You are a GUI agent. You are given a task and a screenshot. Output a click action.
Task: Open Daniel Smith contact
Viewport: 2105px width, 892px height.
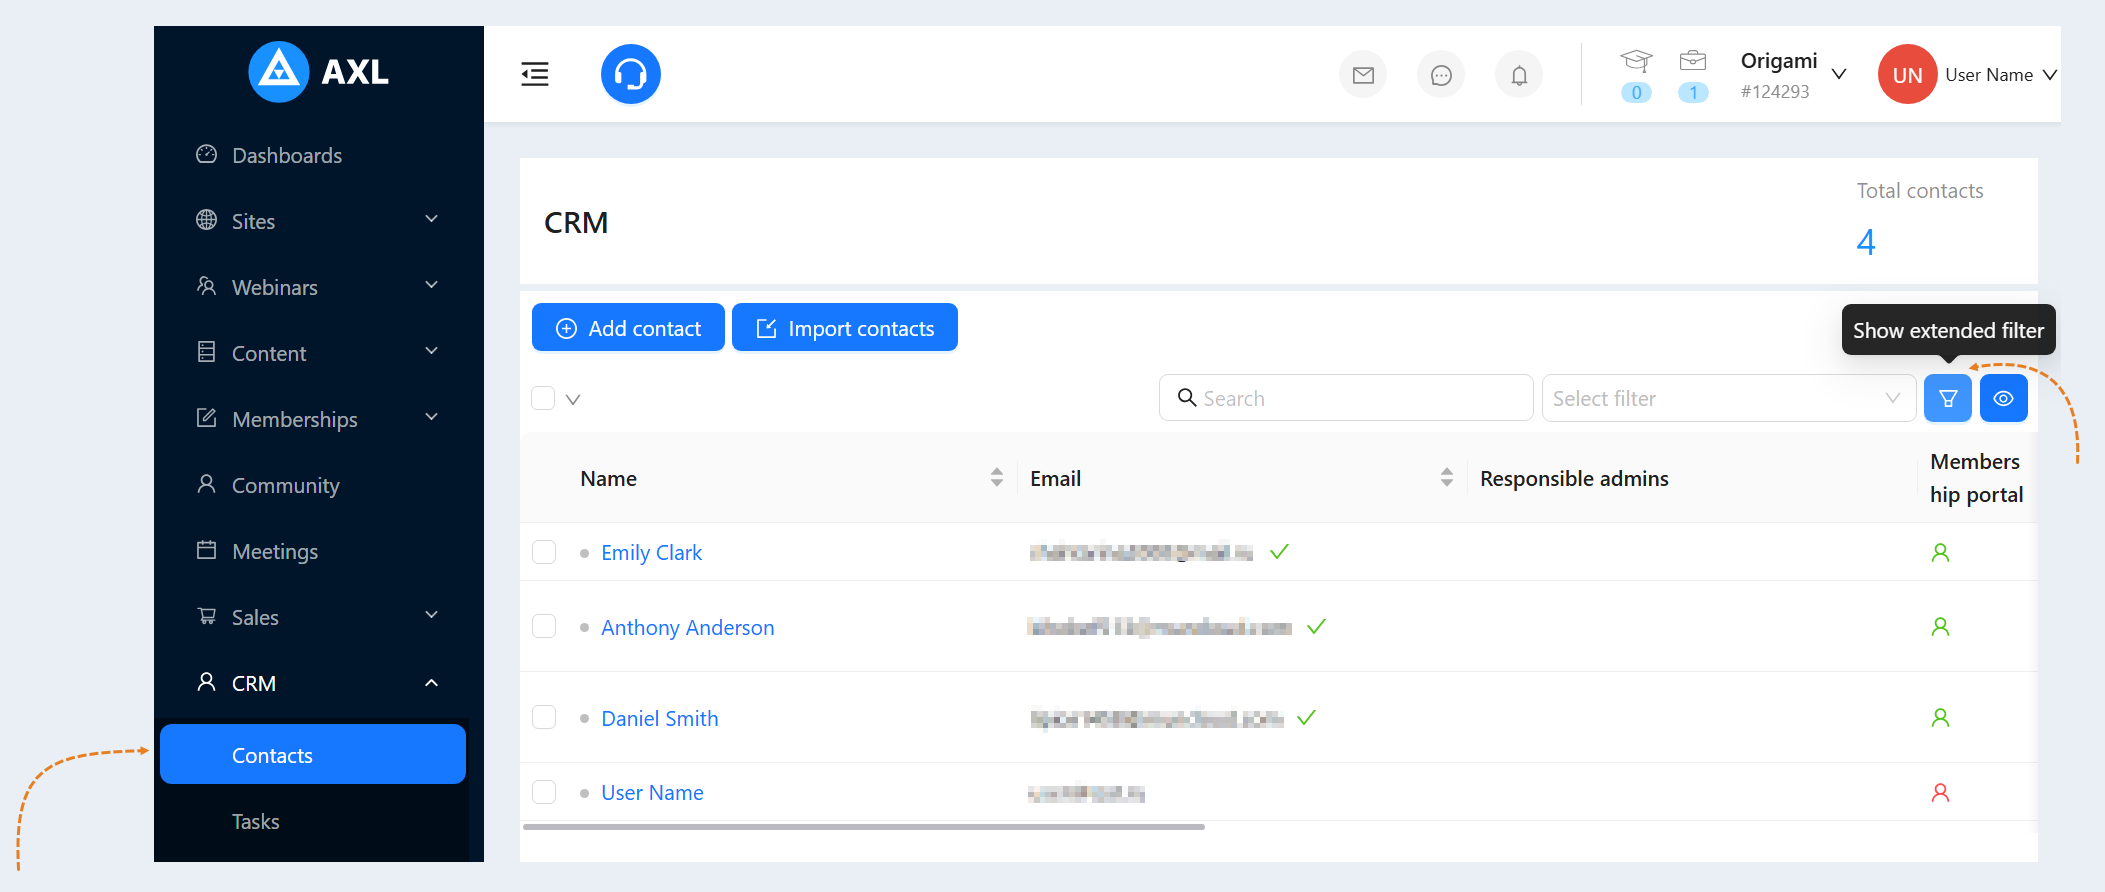click(660, 718)
